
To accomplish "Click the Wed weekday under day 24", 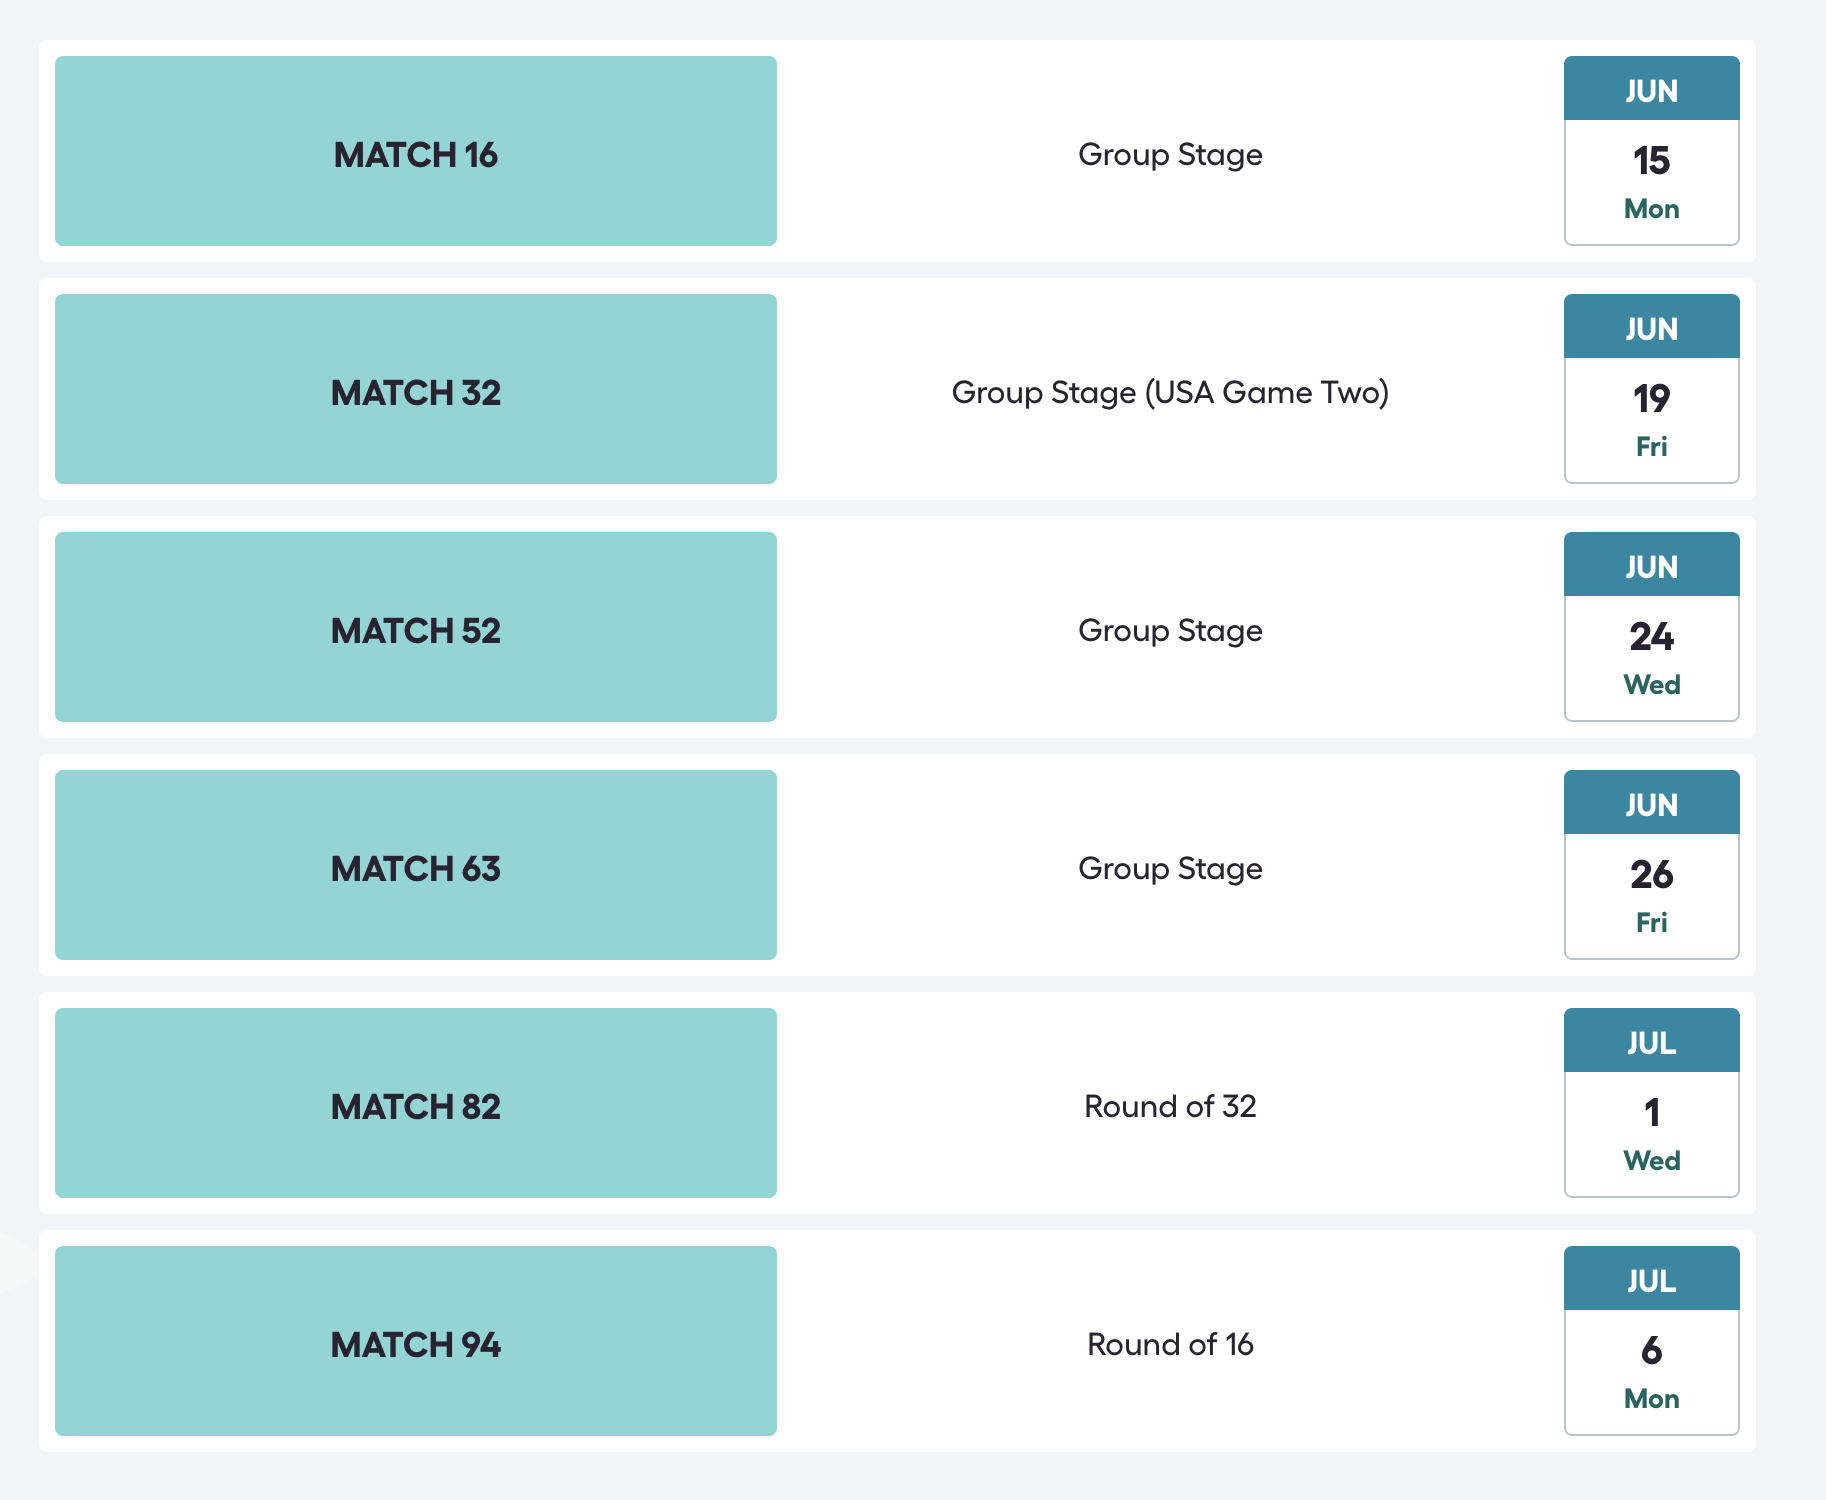I will pos(1651,685).
